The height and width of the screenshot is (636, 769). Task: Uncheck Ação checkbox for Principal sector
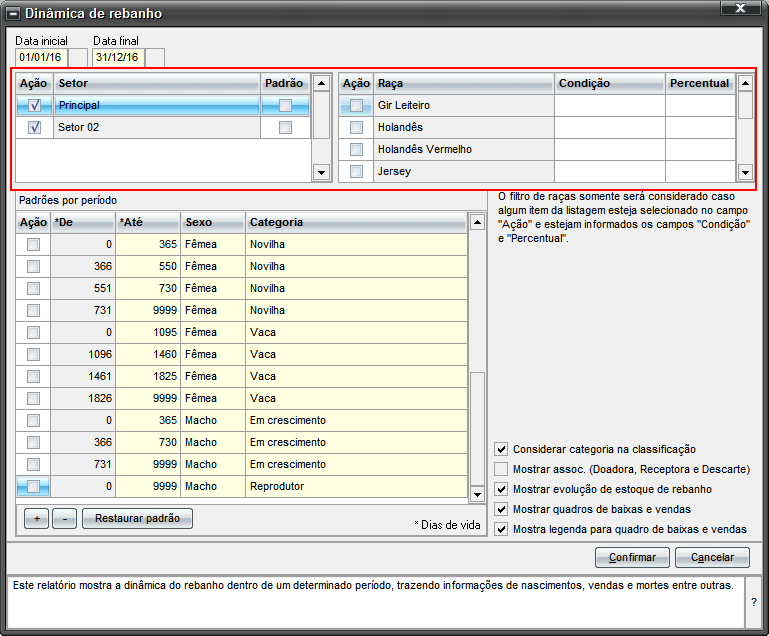click(x=34, y=105)
